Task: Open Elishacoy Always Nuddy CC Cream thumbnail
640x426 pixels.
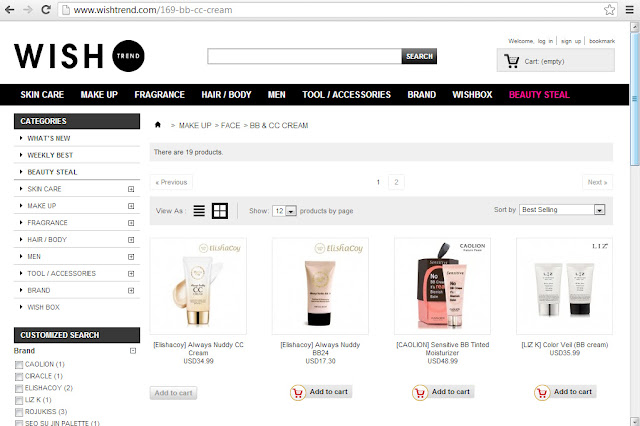Action: click(x=198, y=286)
